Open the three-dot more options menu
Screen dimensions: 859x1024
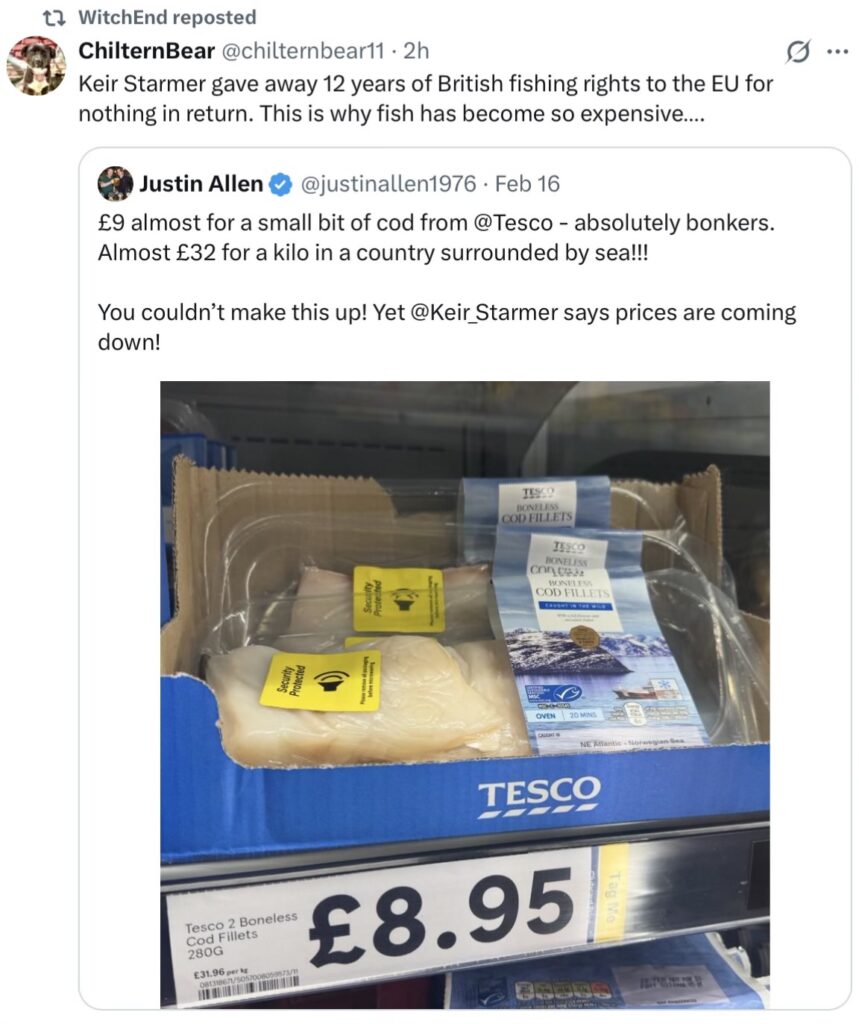[x=837, y=51]
